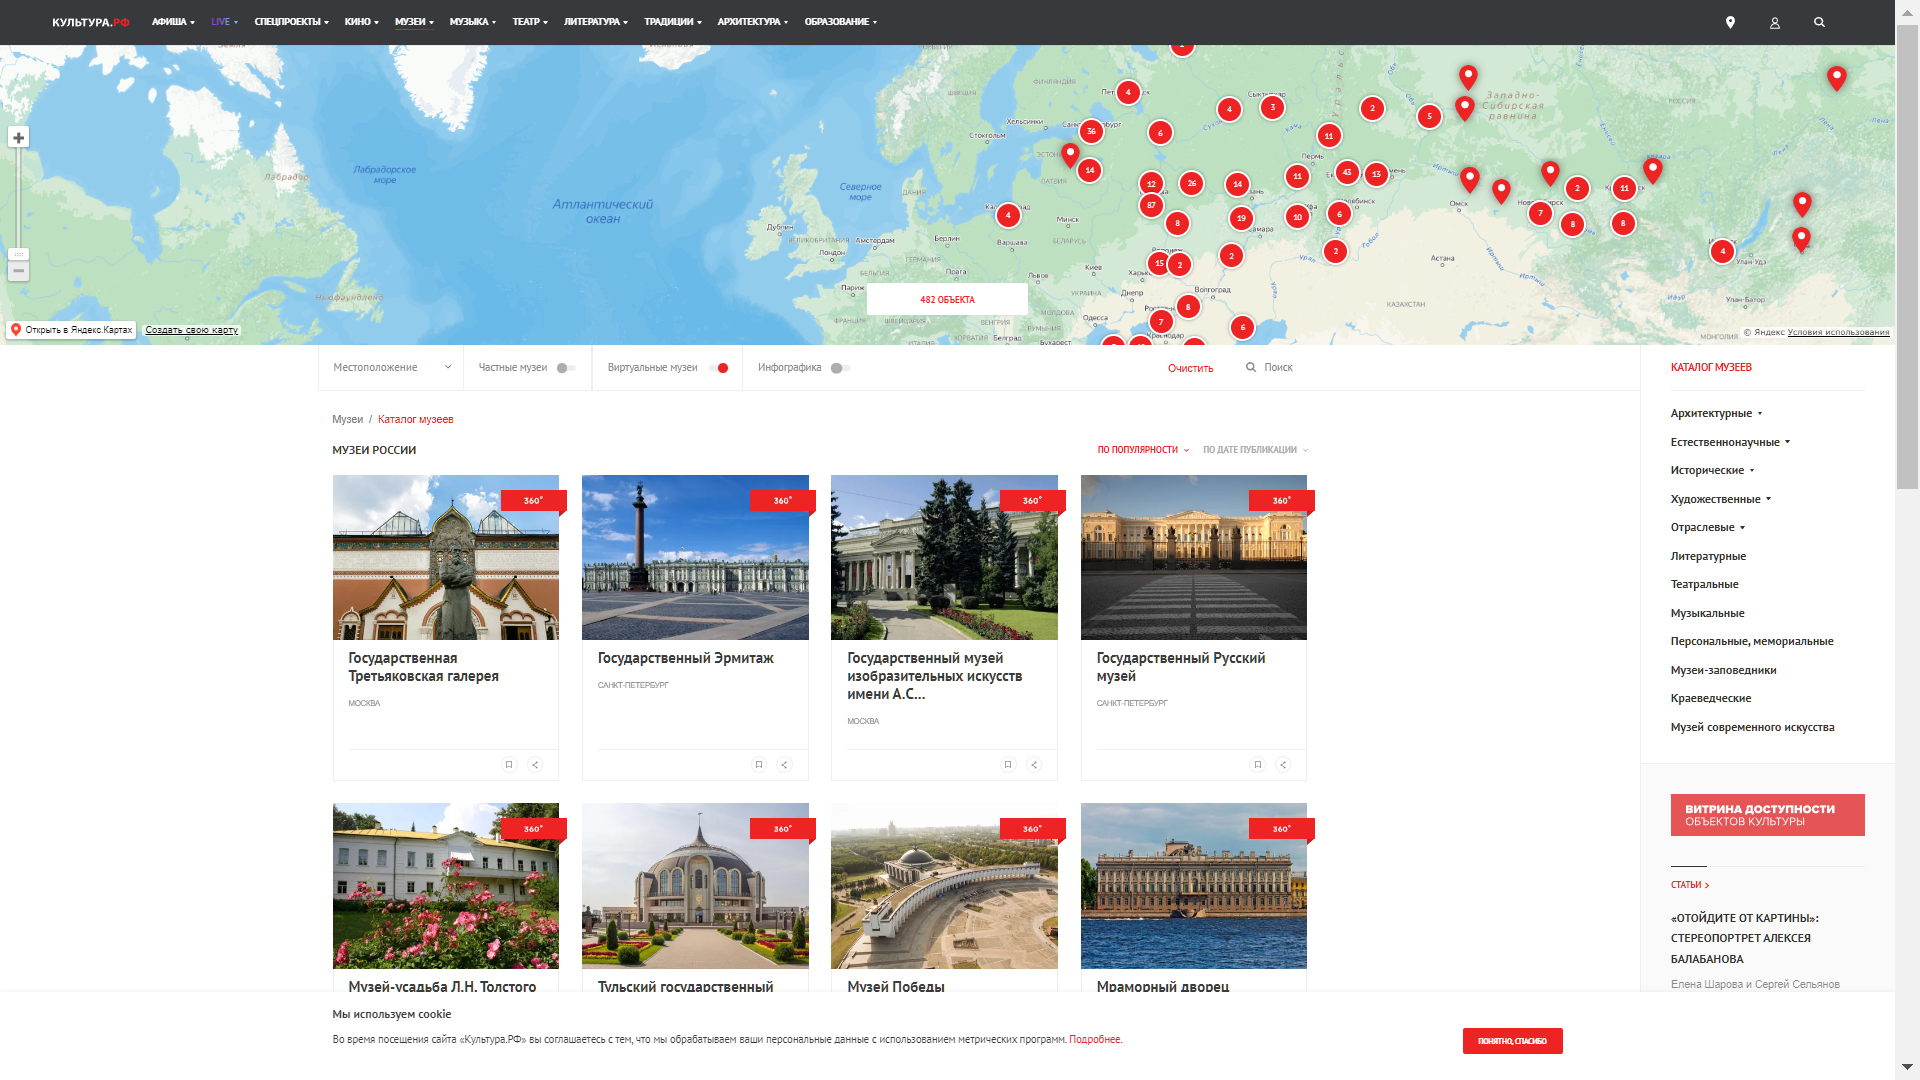Sort by ПО ПОПУЛЯРНОСТИ dropdown
This screenshot has width=1920, height=1080.
point(1143,450)
